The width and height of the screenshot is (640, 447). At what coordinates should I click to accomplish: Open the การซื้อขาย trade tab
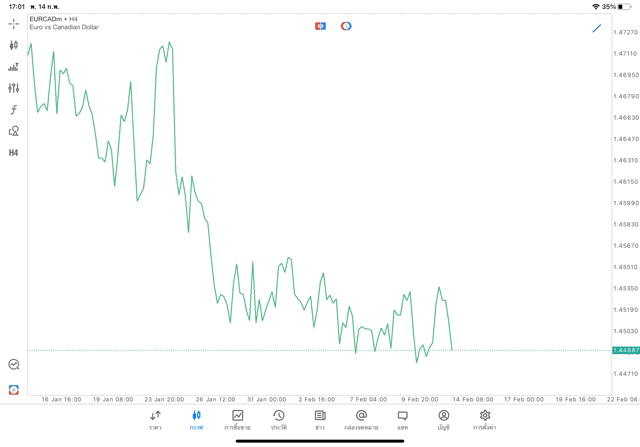click(x=237, y=419)
